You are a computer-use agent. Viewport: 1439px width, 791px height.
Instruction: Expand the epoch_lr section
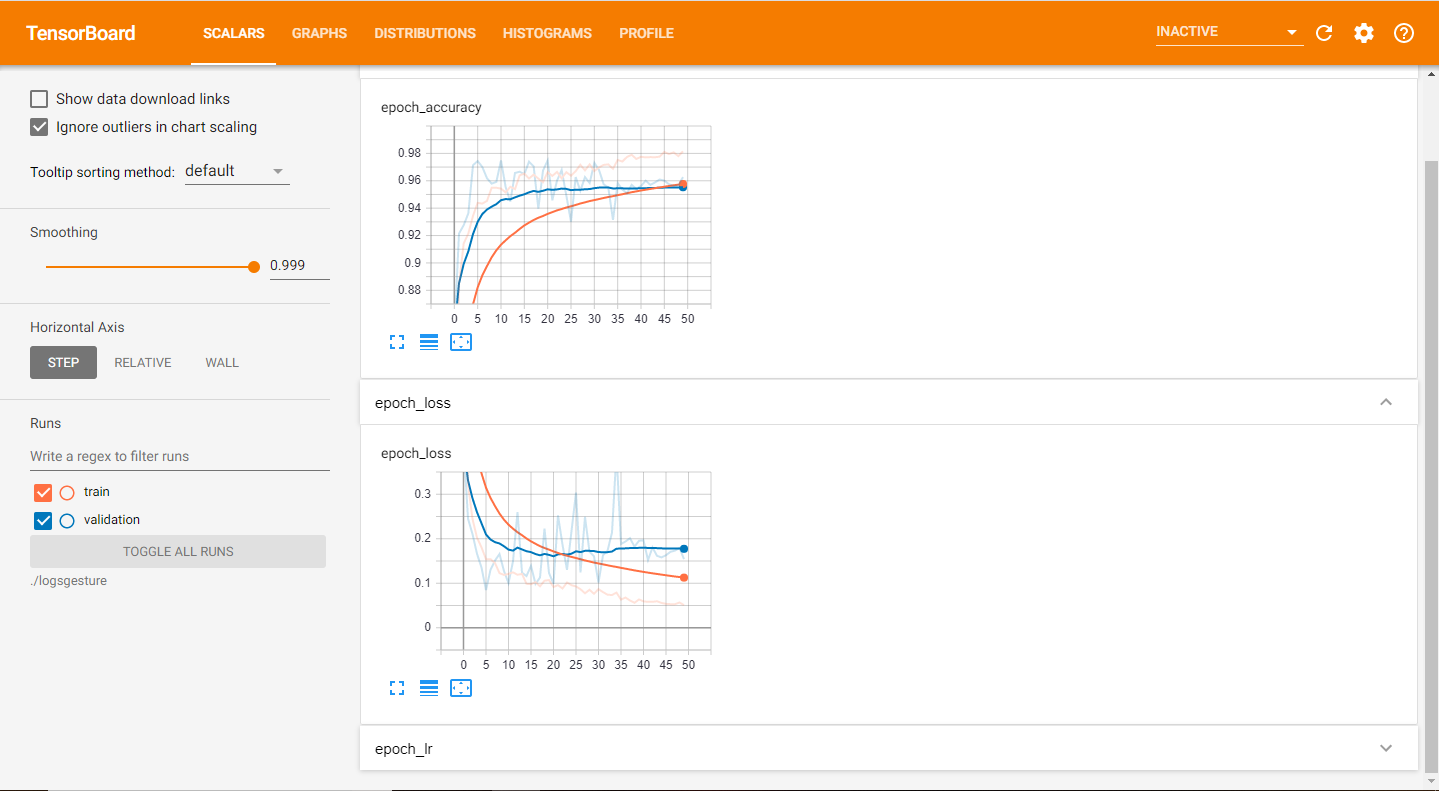pyautogui.click(x=1386, y=748)
